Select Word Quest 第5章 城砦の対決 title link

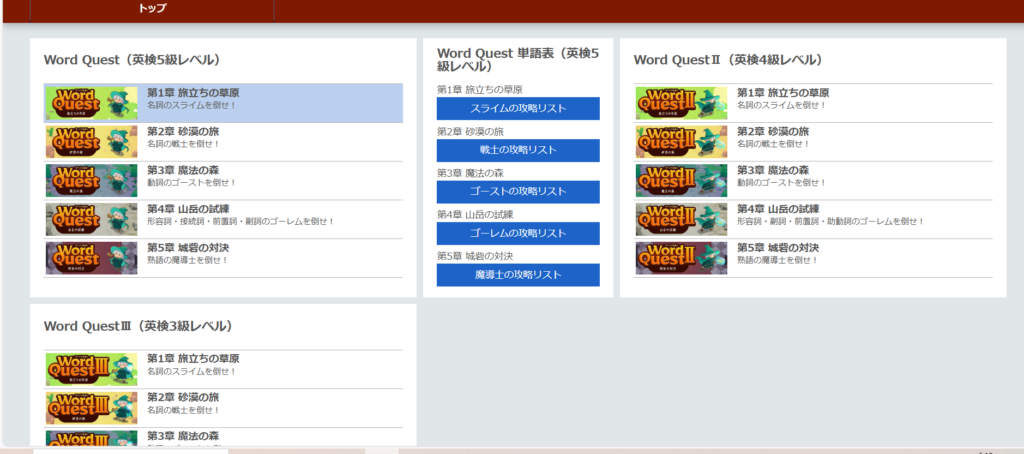pos(188,248)
